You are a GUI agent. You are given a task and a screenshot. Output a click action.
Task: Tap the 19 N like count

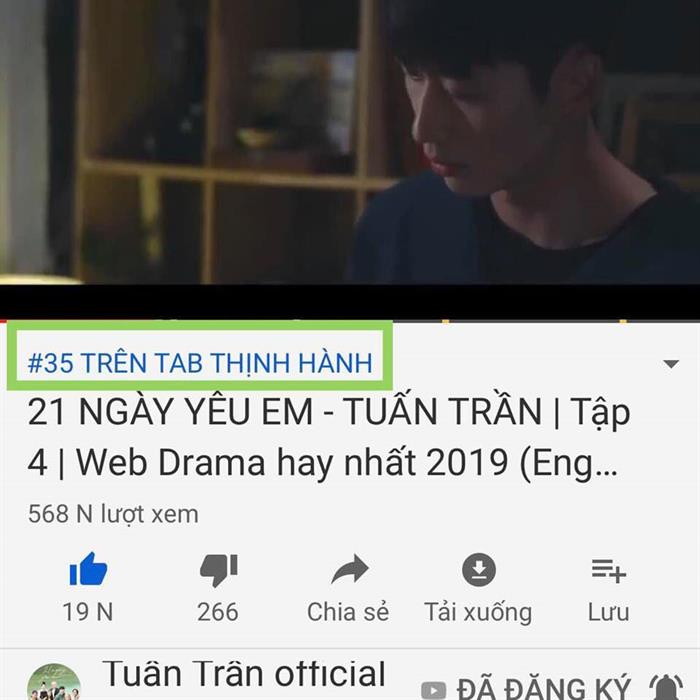(x=88, y=612)
